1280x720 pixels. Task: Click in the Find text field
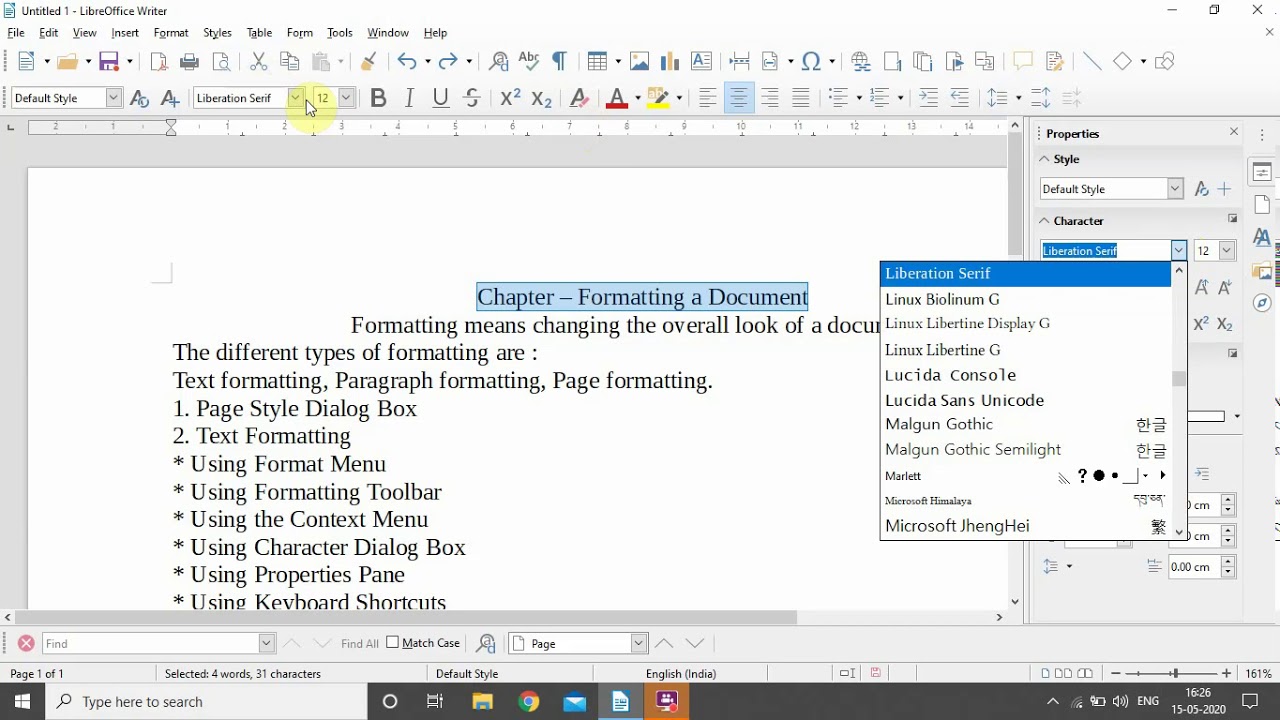click(x=150, y=643)
